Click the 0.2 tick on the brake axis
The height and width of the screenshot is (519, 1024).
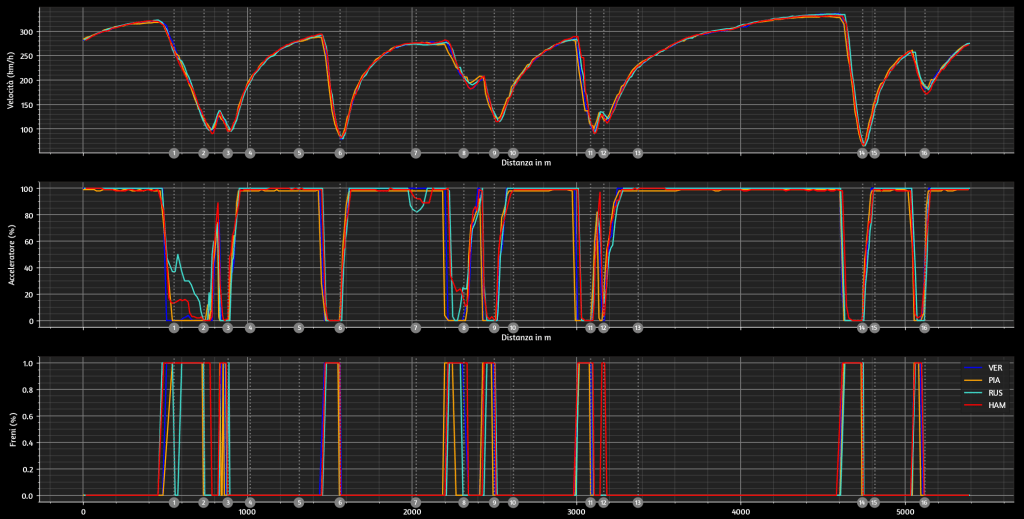29,469
